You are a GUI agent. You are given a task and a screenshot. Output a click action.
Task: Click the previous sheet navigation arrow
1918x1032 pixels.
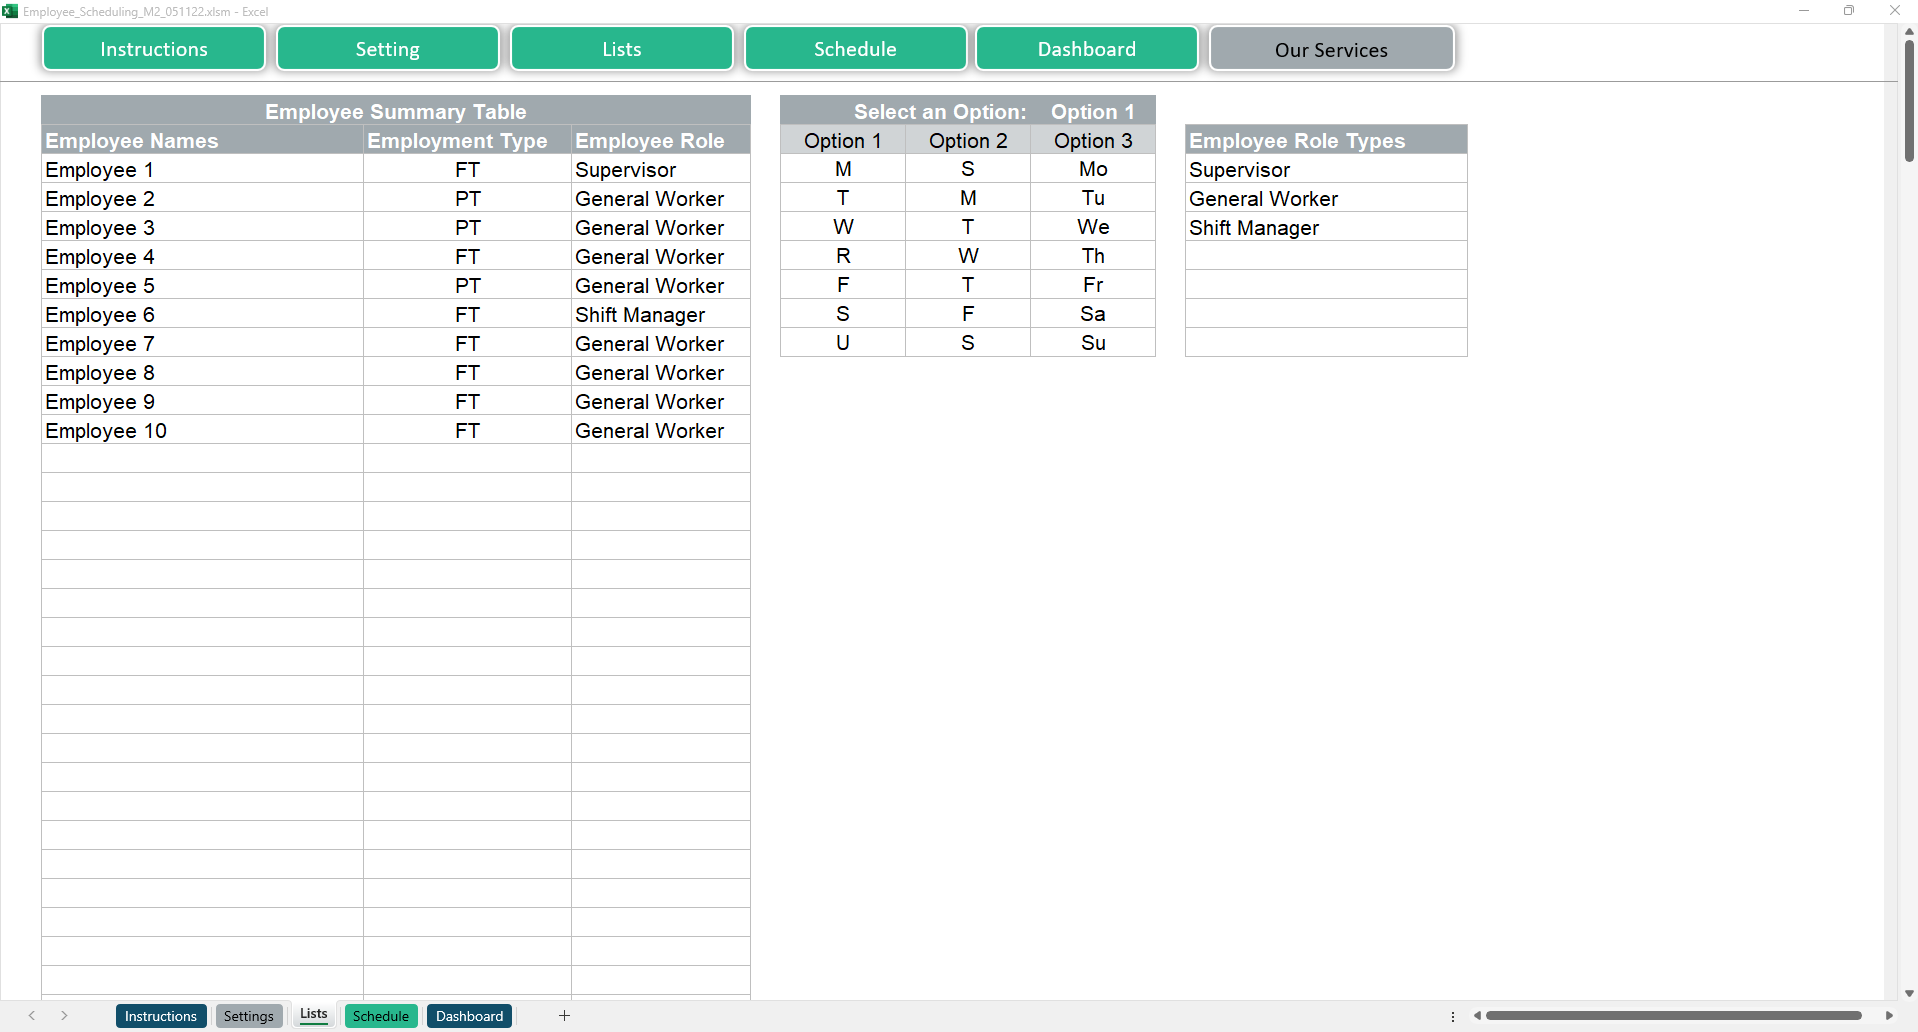(32, 1016)
